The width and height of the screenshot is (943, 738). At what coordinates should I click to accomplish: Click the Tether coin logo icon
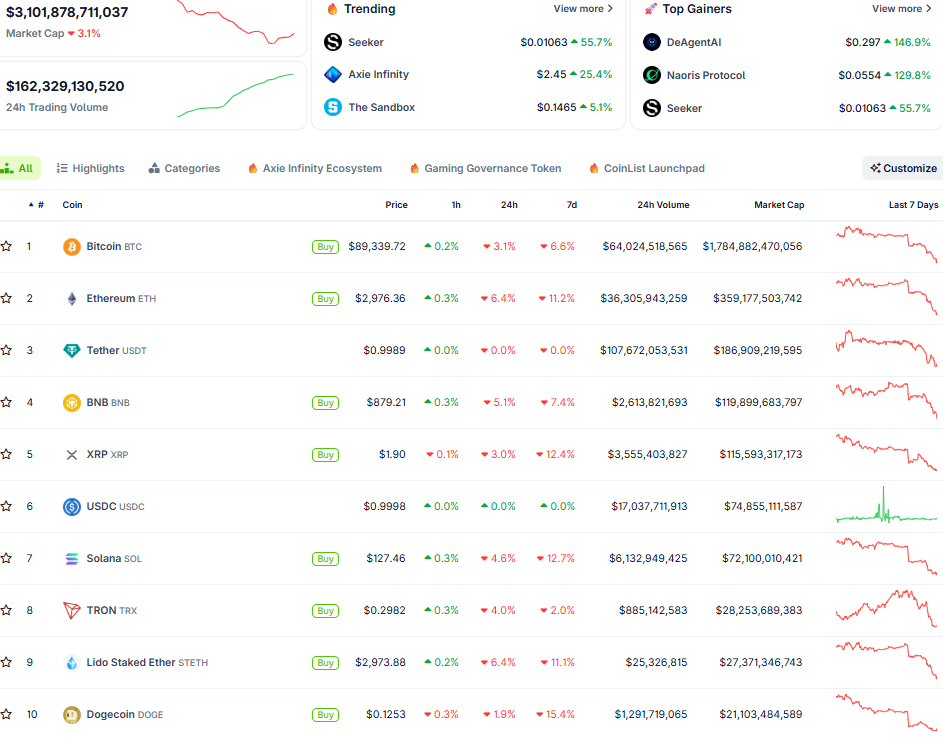click(72, 350)
